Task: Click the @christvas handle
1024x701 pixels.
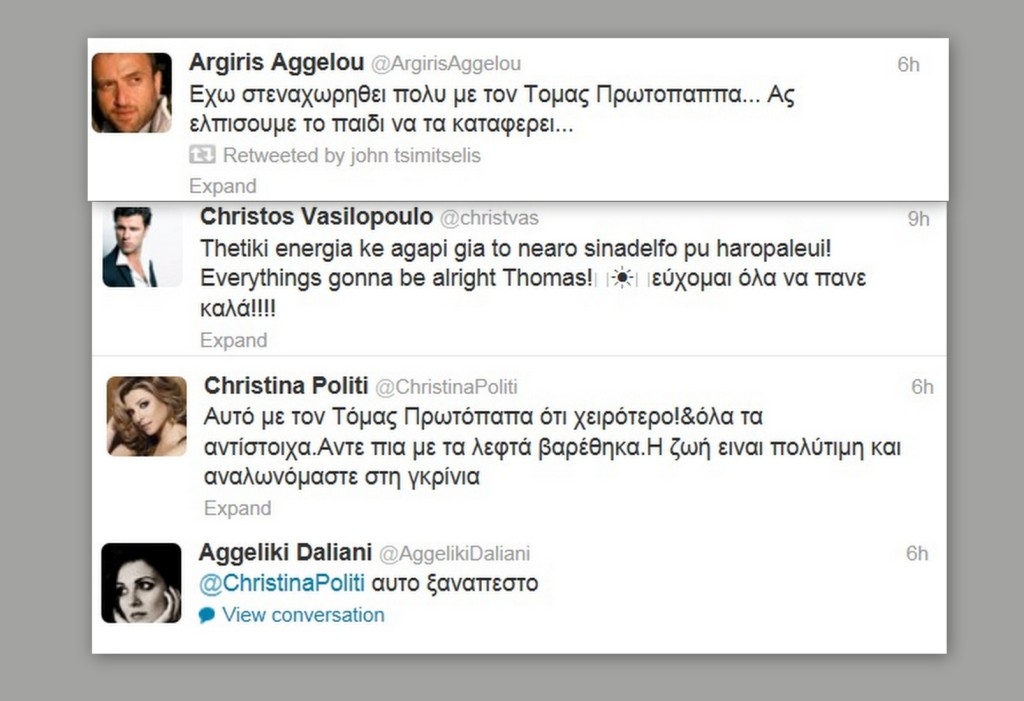Action: tap(489, 218)
